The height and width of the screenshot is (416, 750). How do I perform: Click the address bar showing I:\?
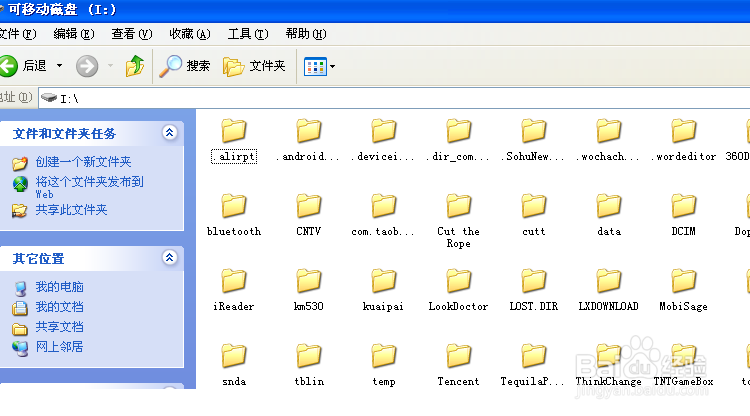394,99
